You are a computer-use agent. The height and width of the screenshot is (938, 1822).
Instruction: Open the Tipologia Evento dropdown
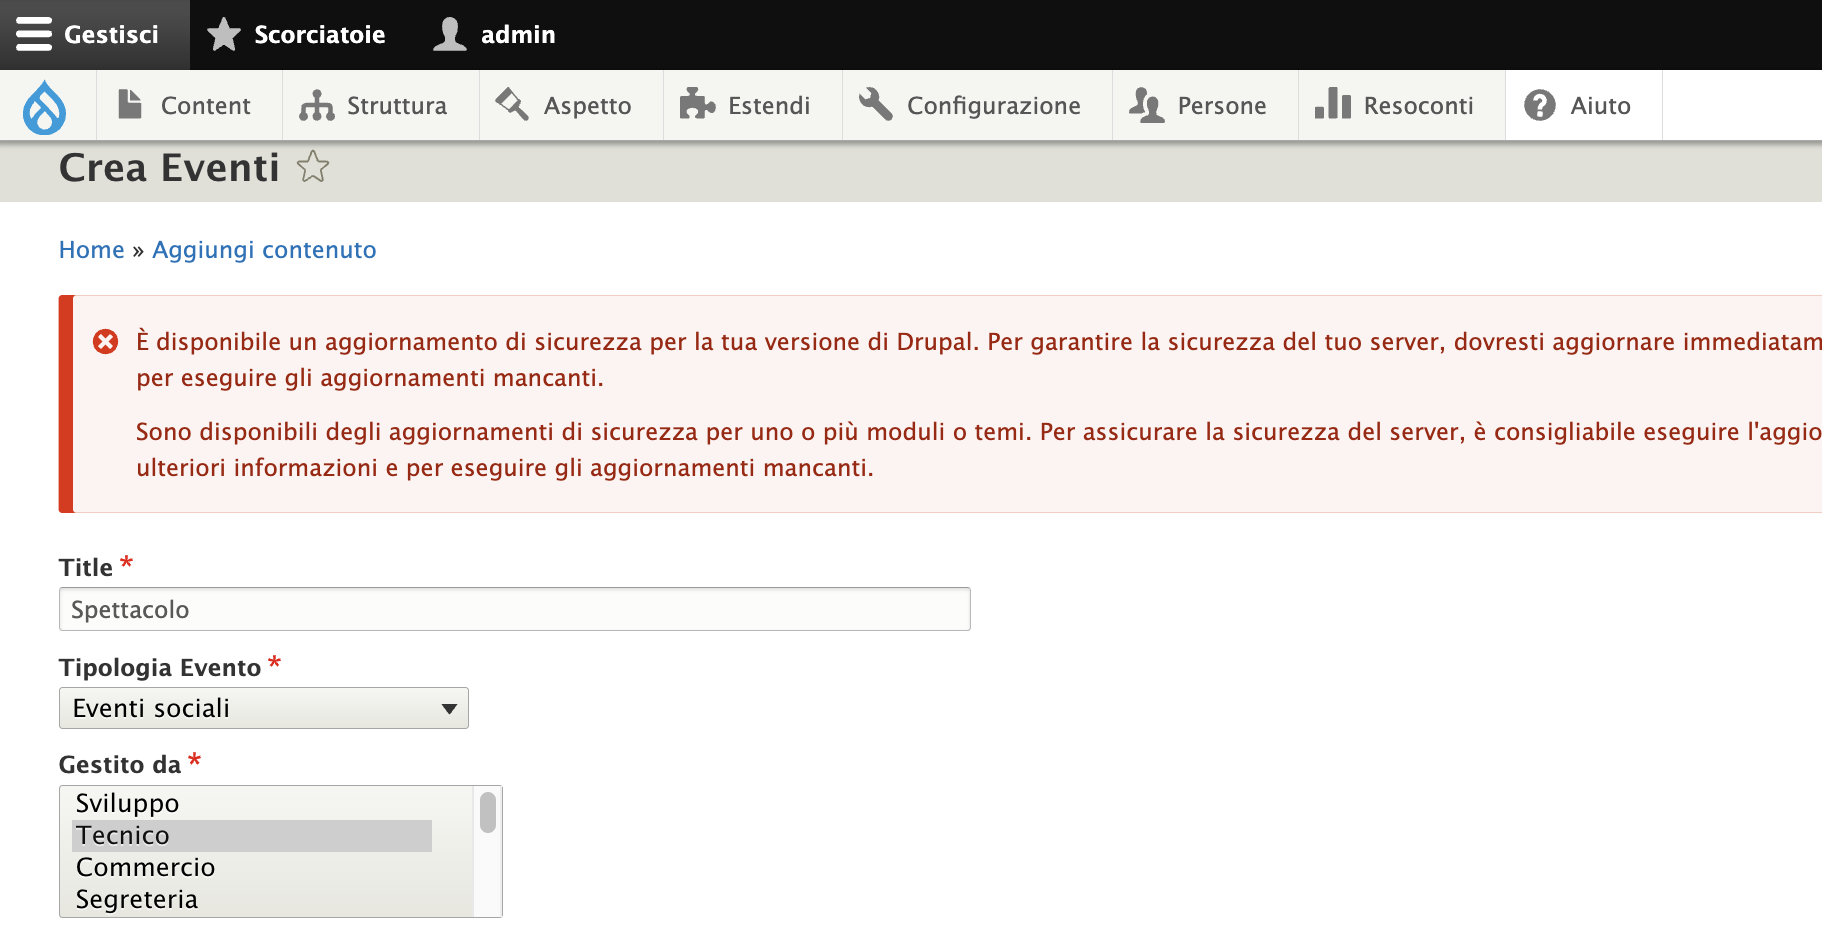tap(264, 708)
